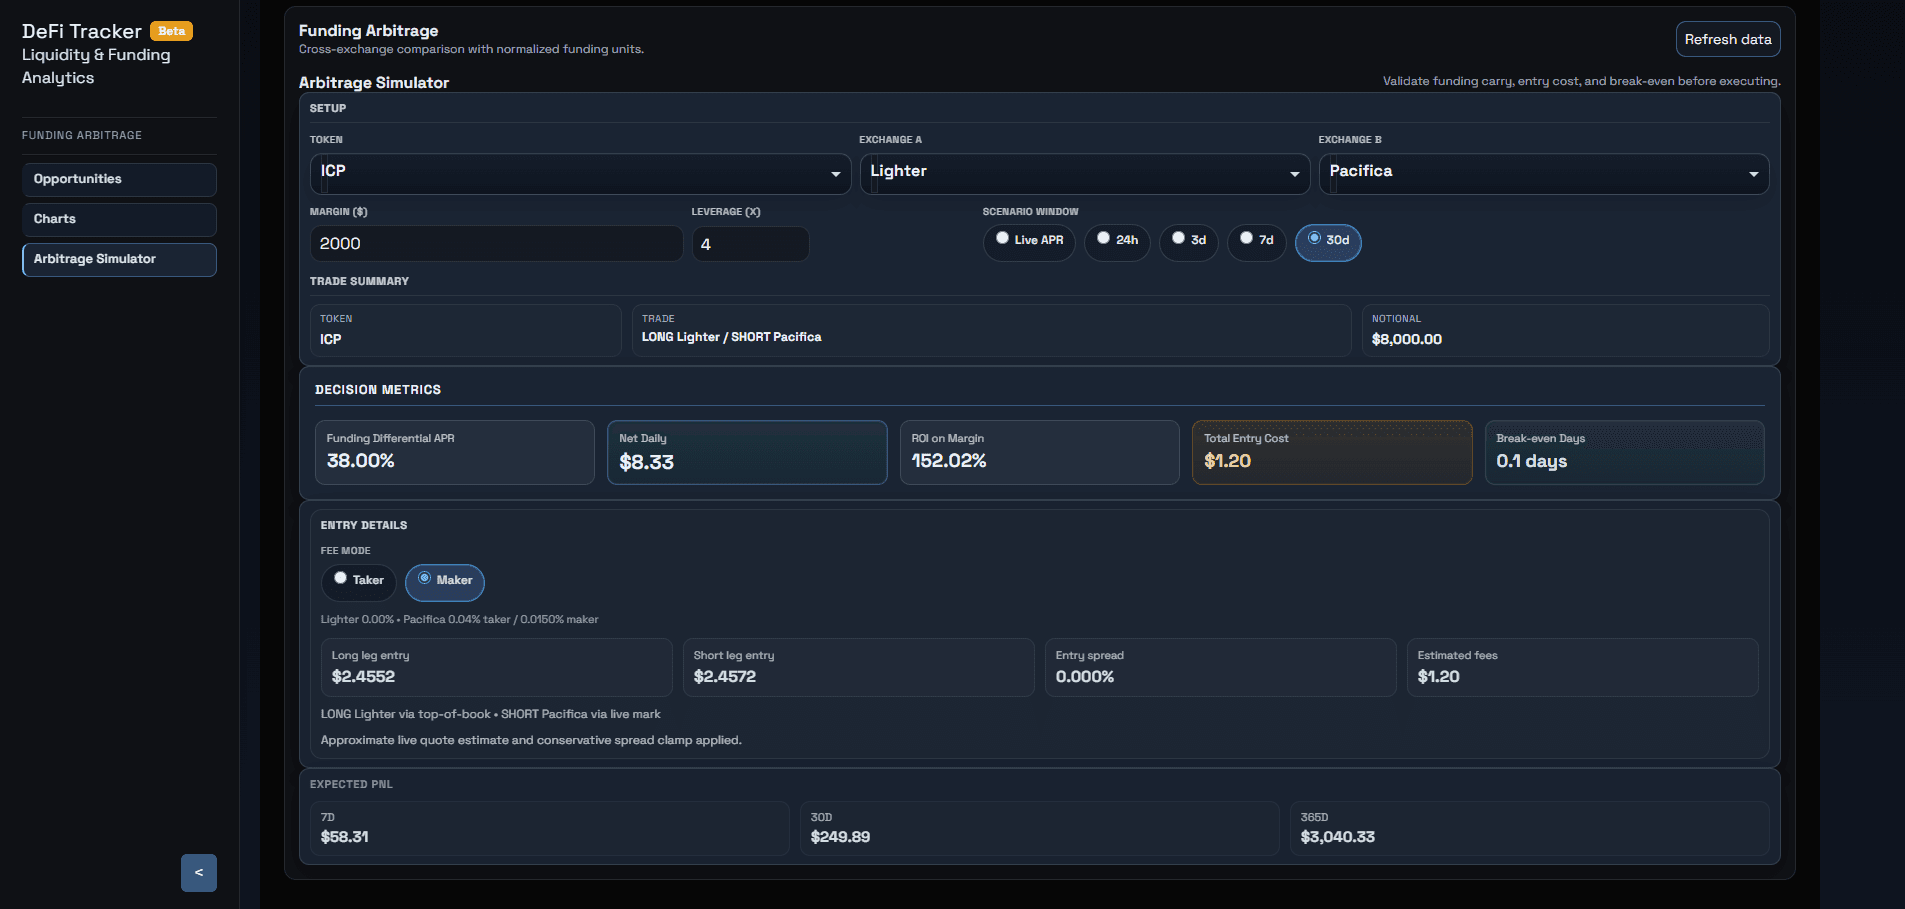Open the Arbitrage Simulator view
Screen dimensions: 1905x909
coord(119,259)
